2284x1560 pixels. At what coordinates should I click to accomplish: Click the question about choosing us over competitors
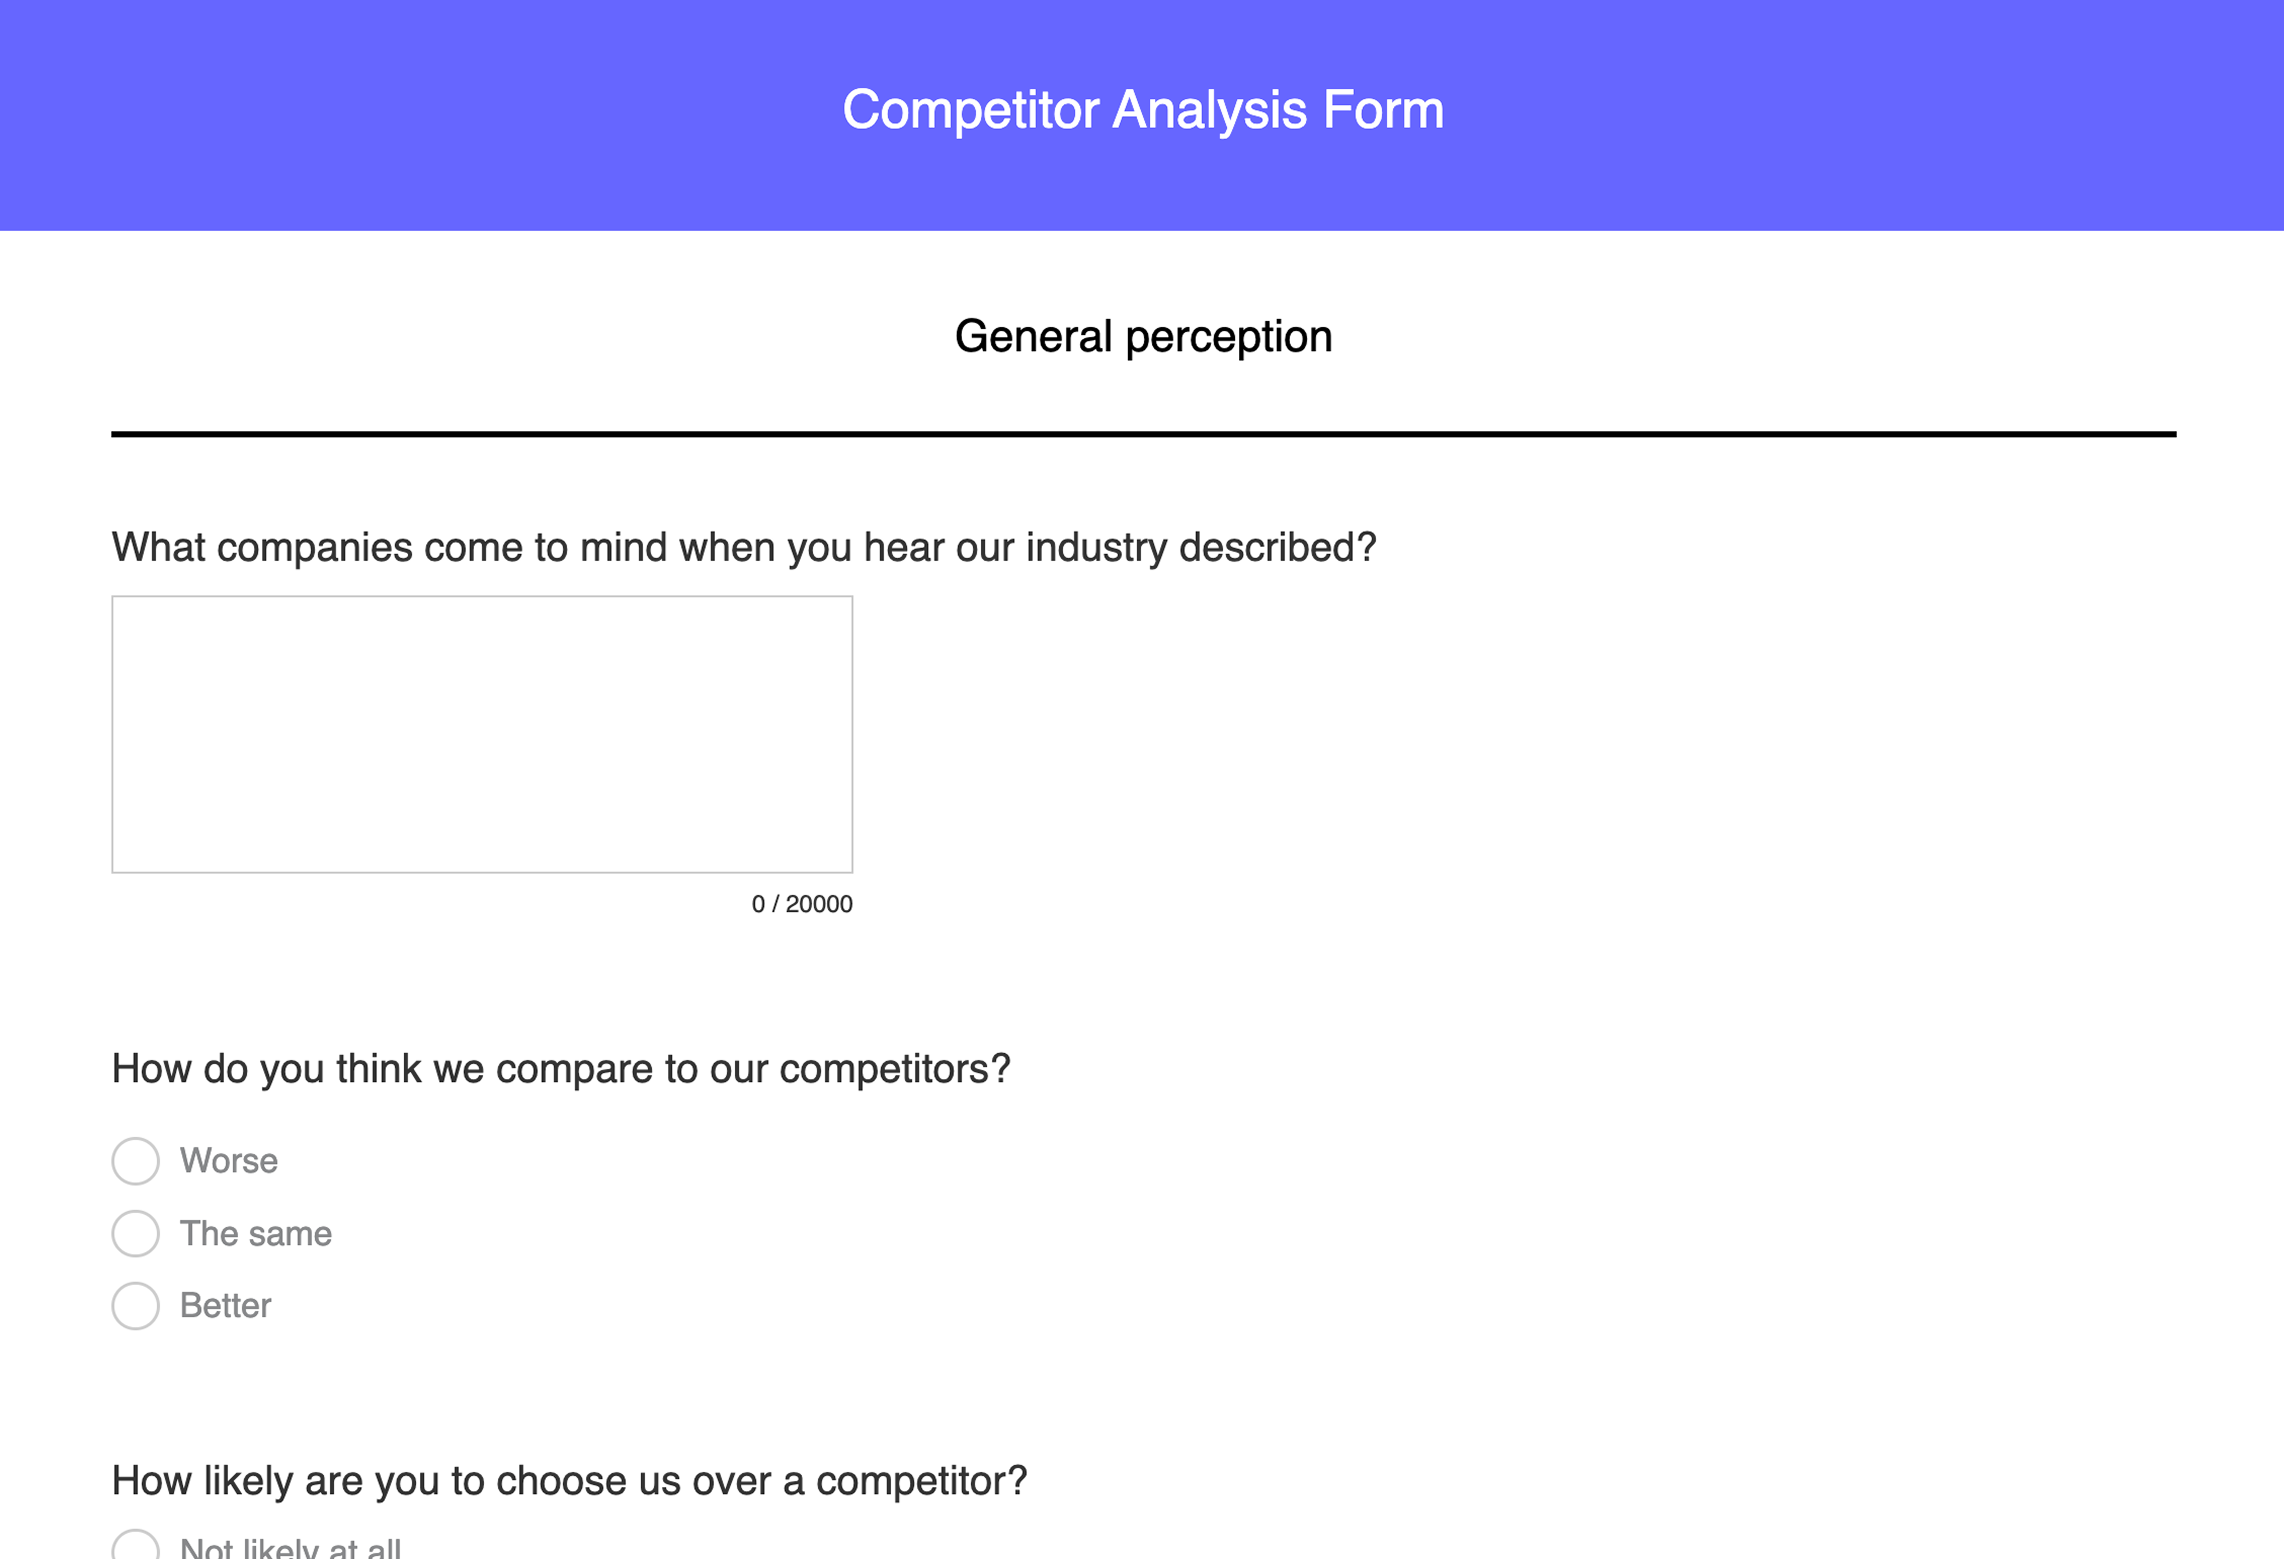pyautogui.click(x=569, y=1483)
